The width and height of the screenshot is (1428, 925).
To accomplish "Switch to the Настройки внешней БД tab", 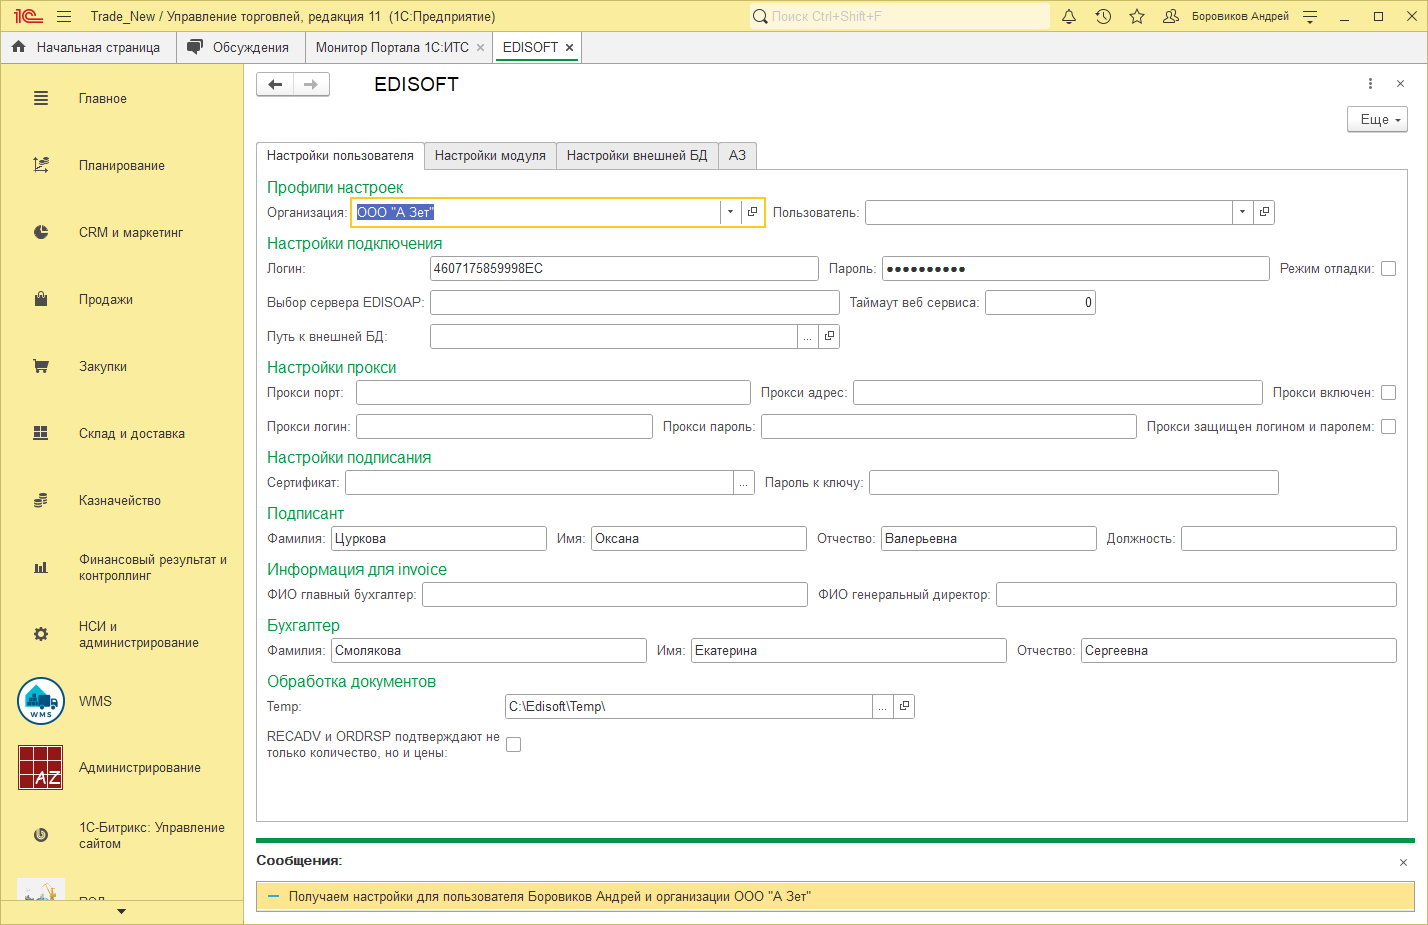I will (x=636, y=155).
